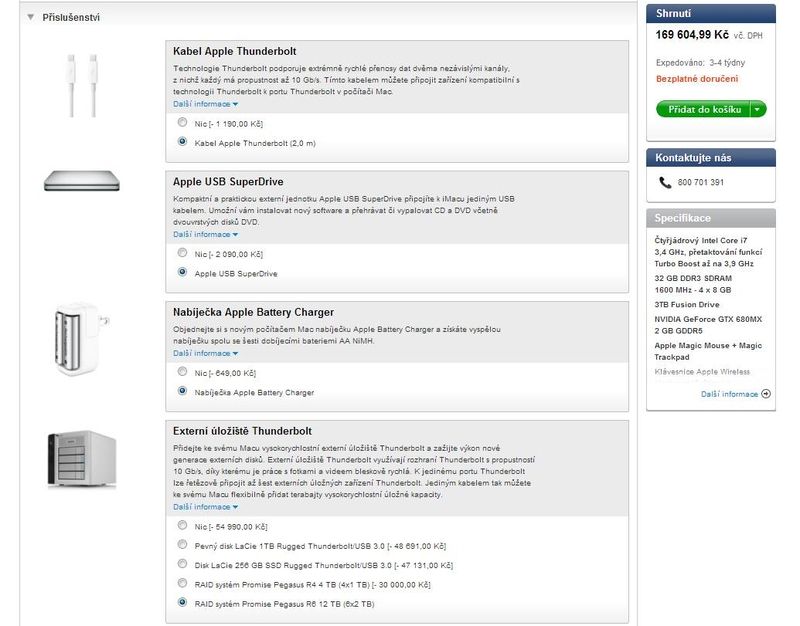This screenshot has height=626, width=800.
Task: Click the Příslušenství section title
Action: [71, 18]
